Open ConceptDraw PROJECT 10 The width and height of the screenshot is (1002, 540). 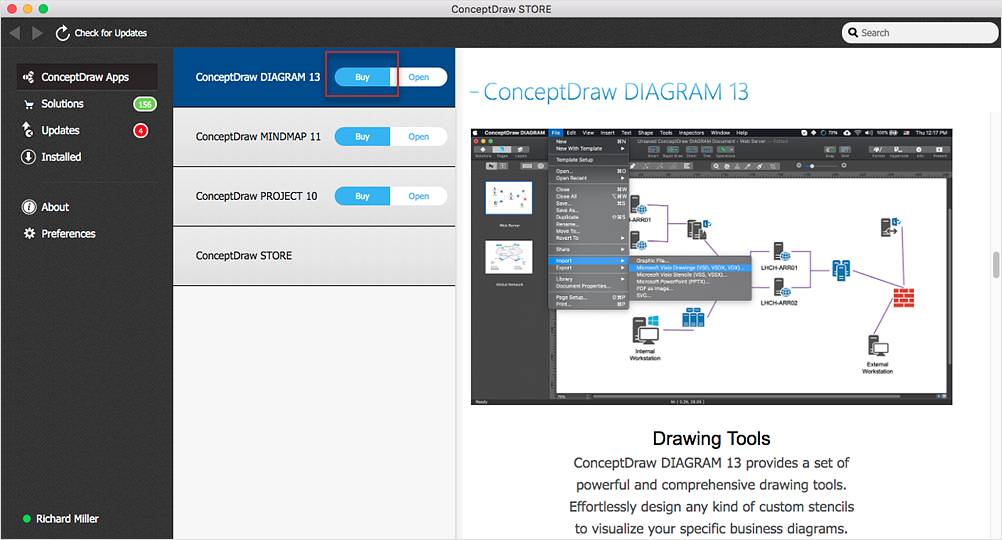click(x=418, y=196)
